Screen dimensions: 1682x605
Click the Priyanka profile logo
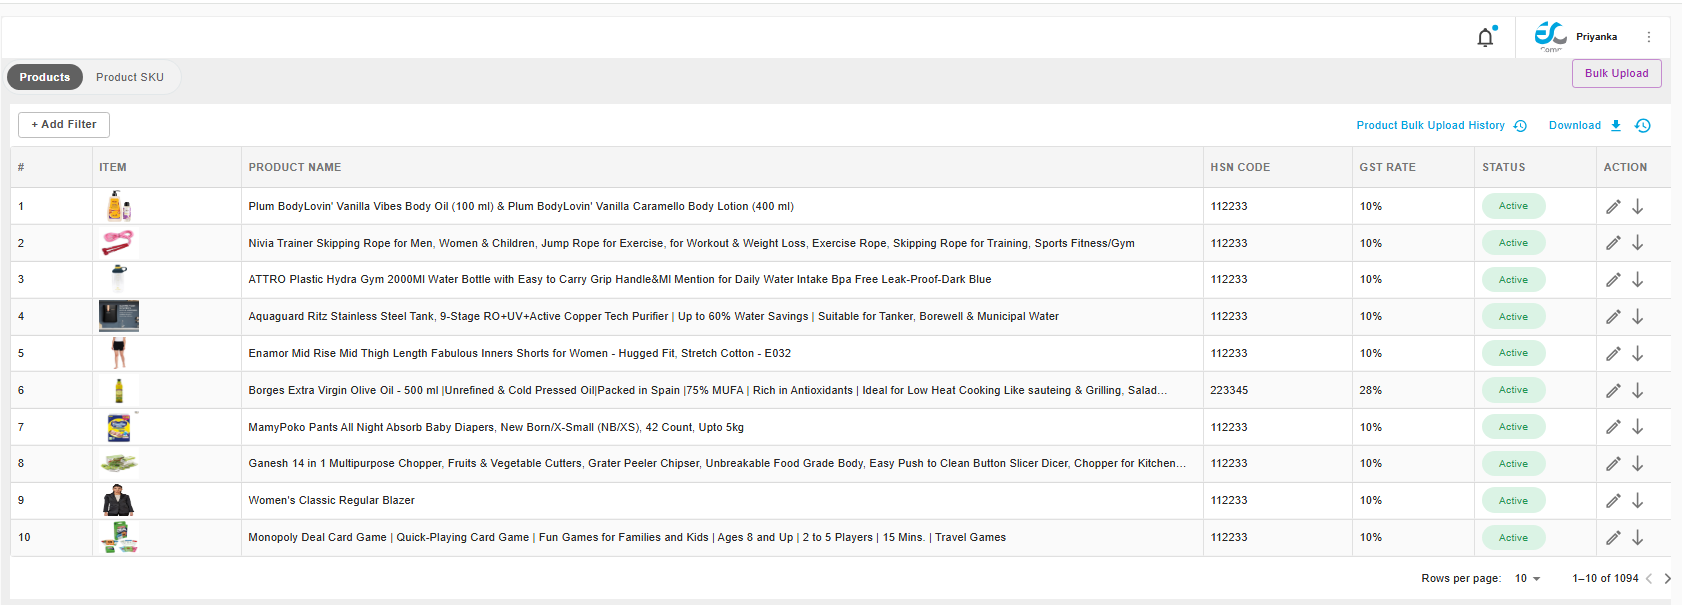(x=1550, y=35)
